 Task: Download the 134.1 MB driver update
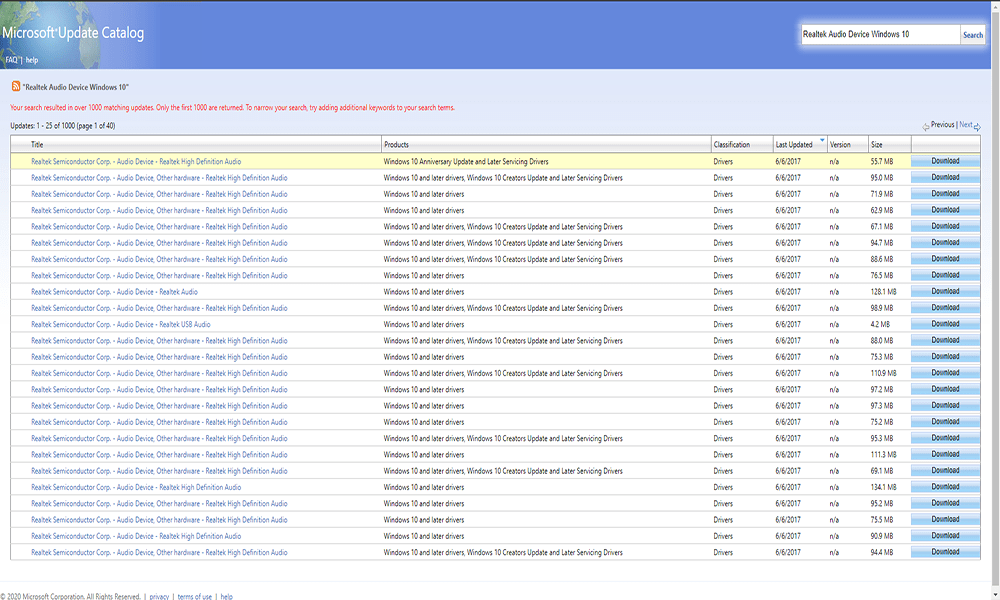pyautogui.click(x=945, y=487)
